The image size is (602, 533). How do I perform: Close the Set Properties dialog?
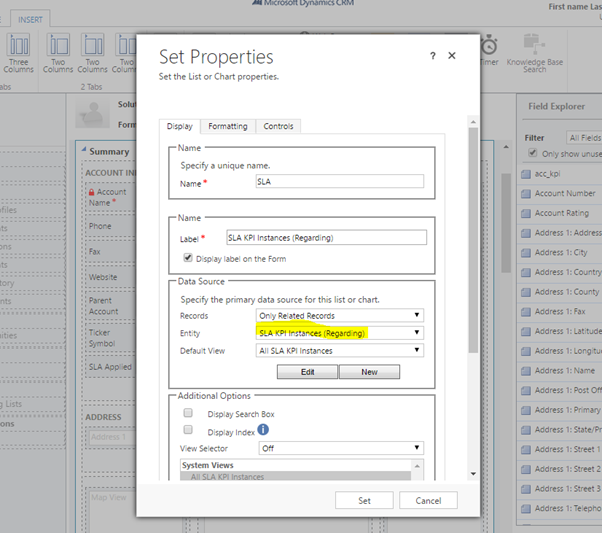pos(452,56)
